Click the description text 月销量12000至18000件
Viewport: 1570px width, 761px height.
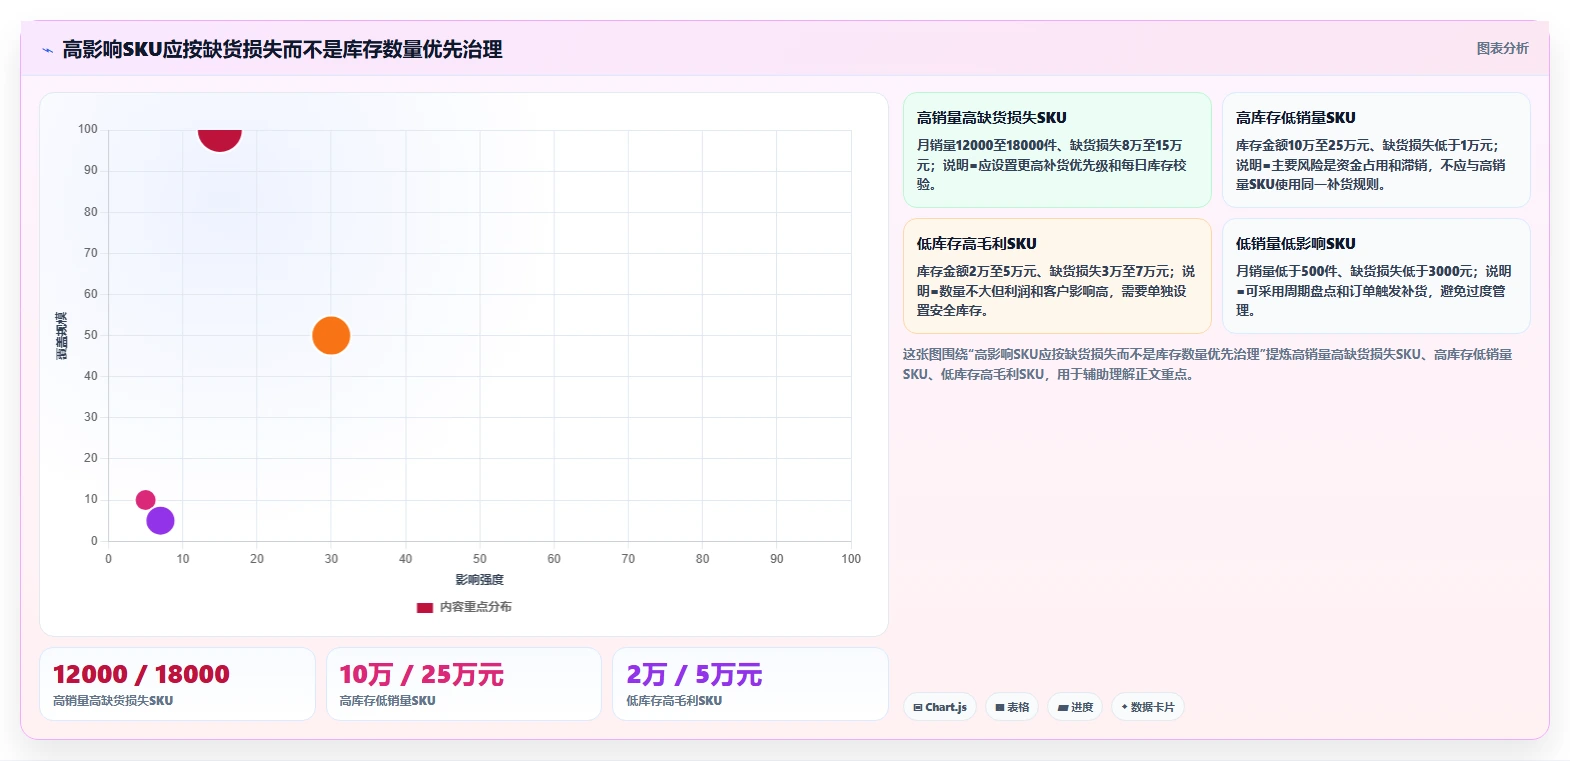(x=1052, y=165)
